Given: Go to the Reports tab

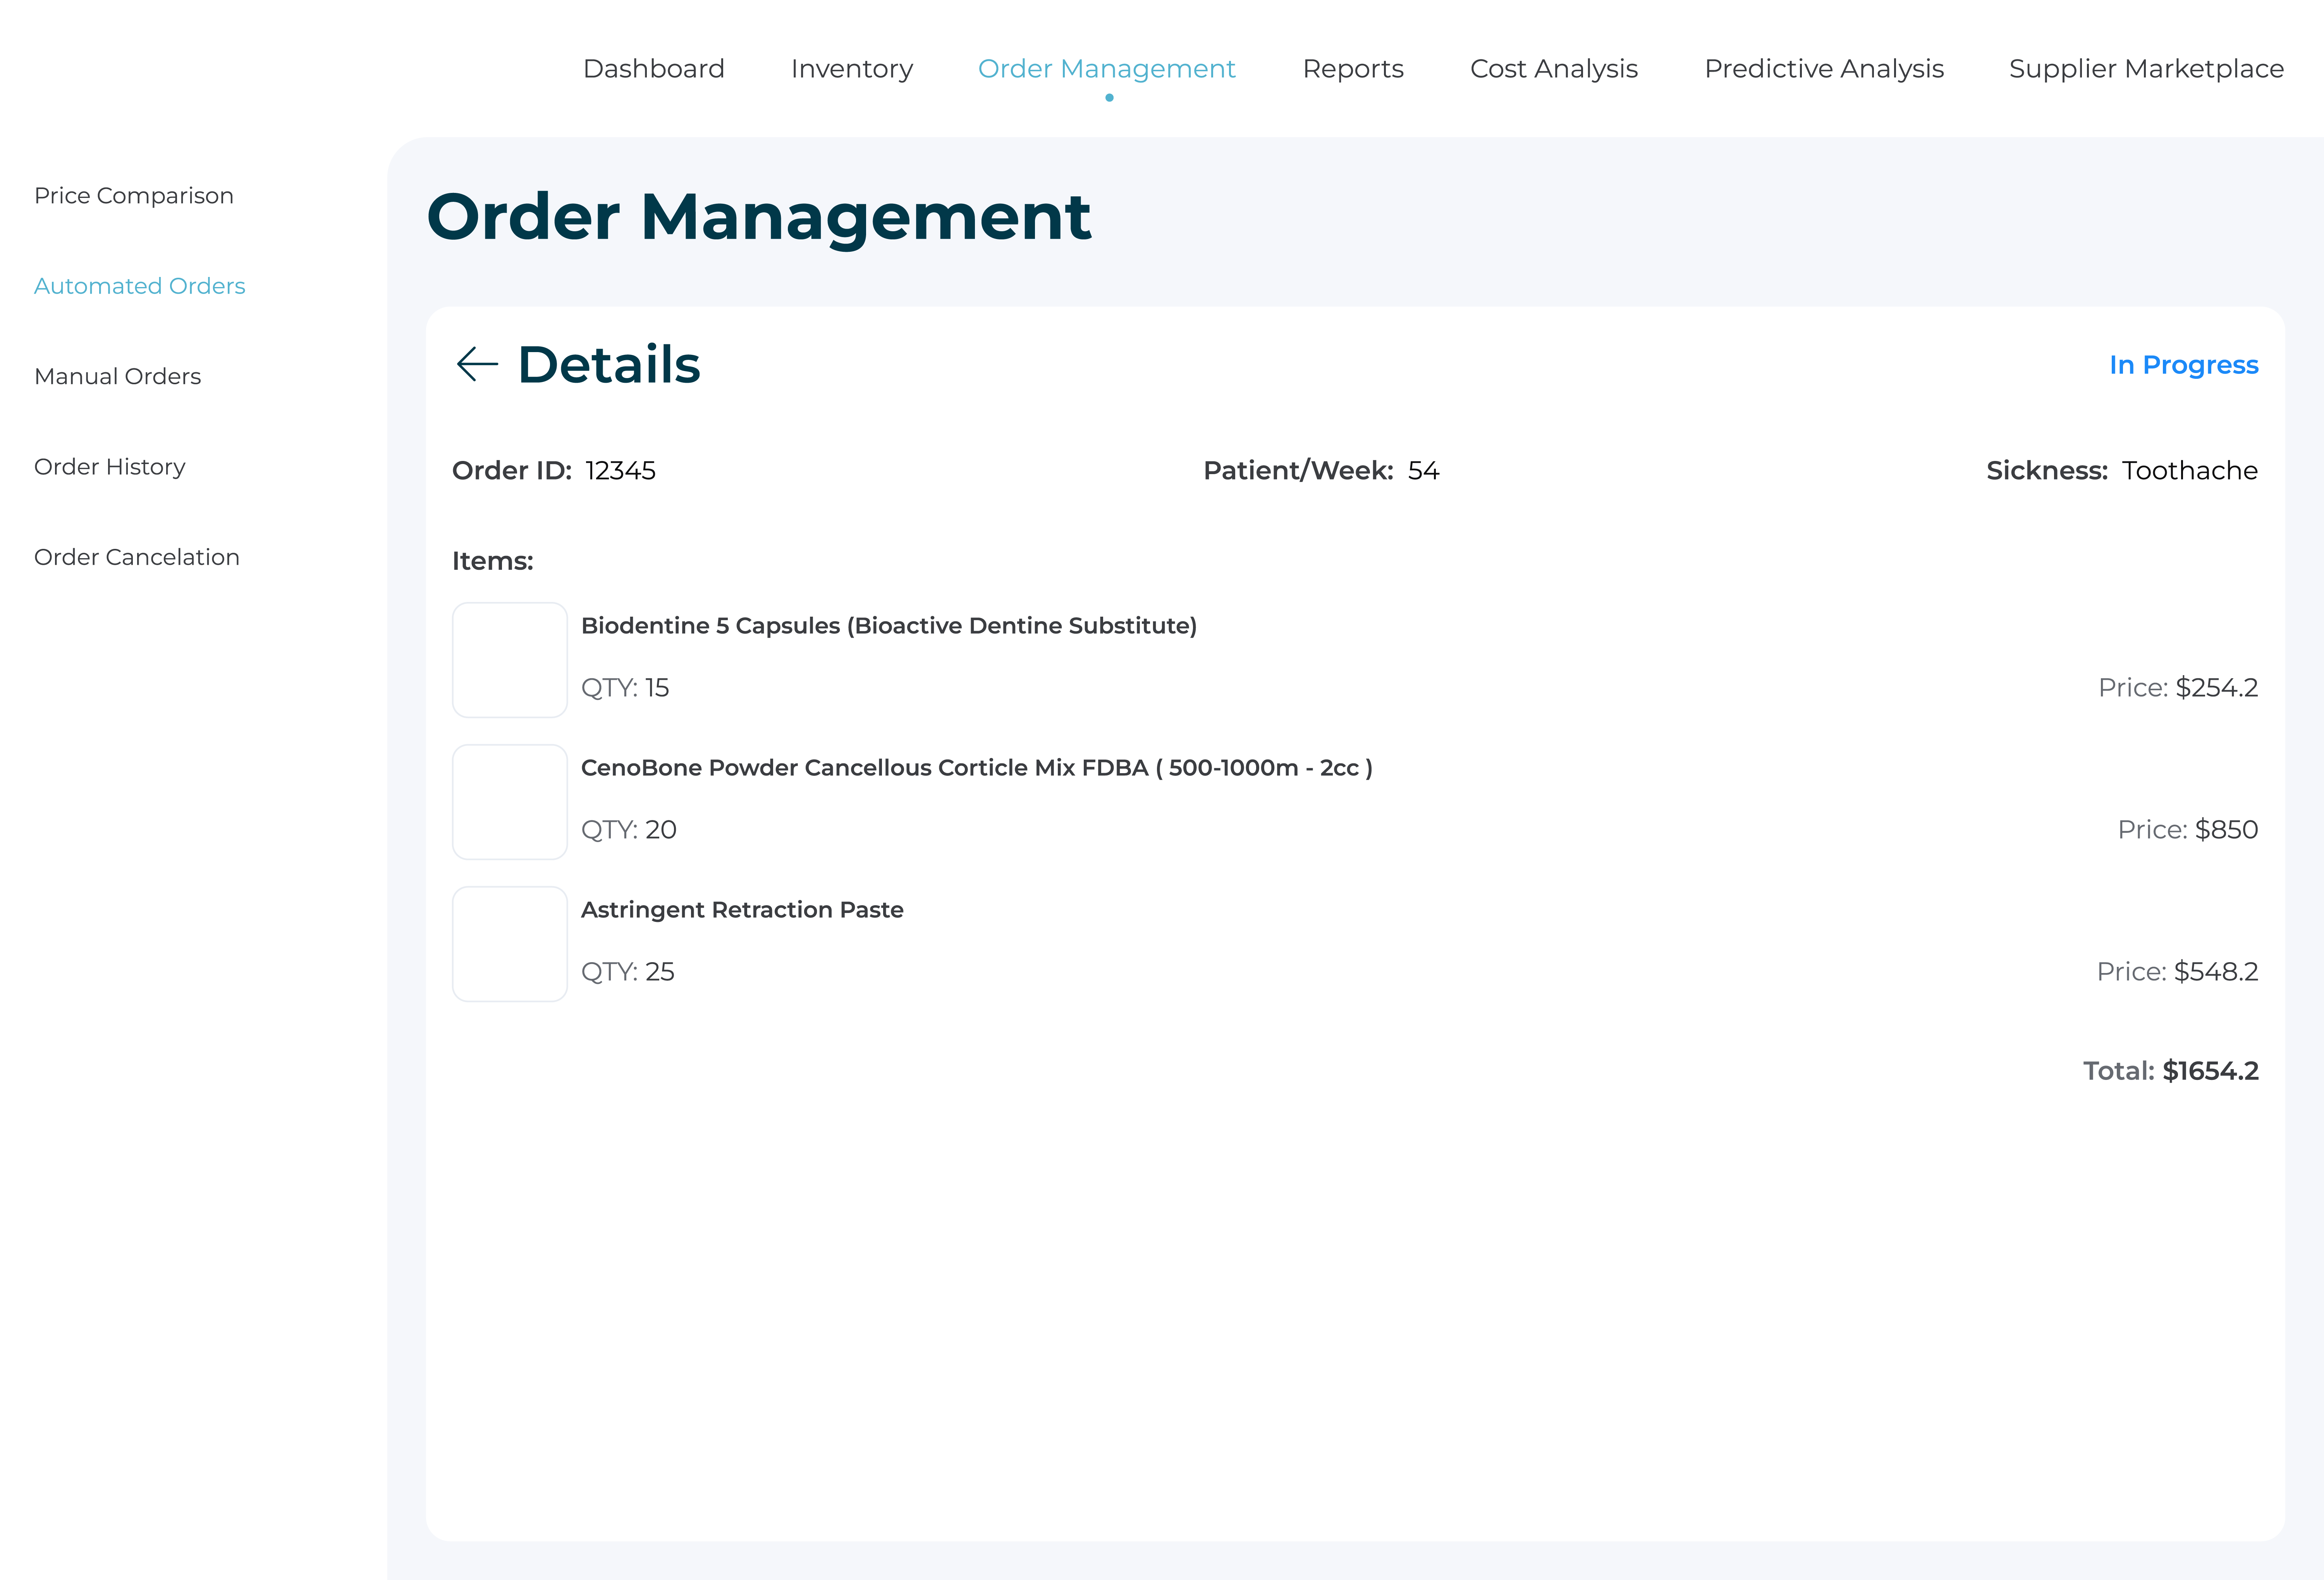Looking at the screenshot, I should [x=1352, y=68].
